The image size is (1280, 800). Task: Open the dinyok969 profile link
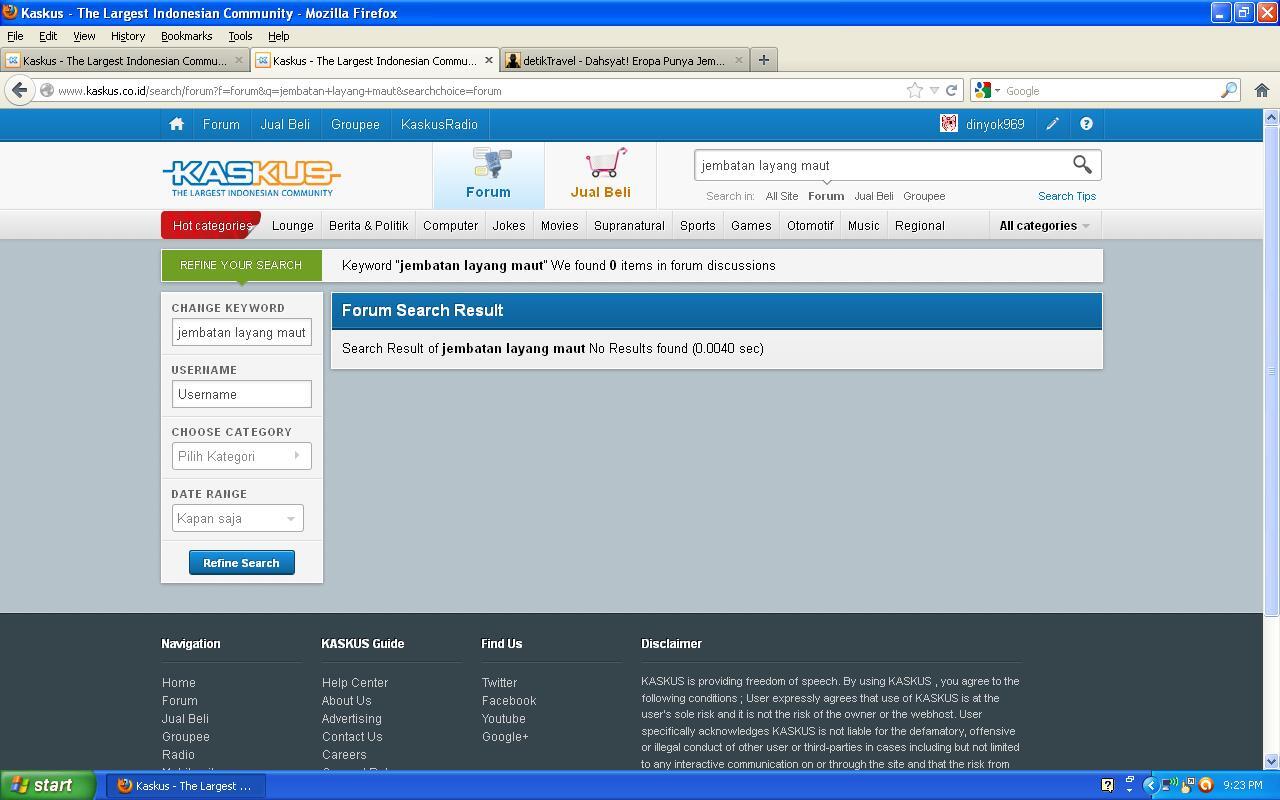click(995, 124)
